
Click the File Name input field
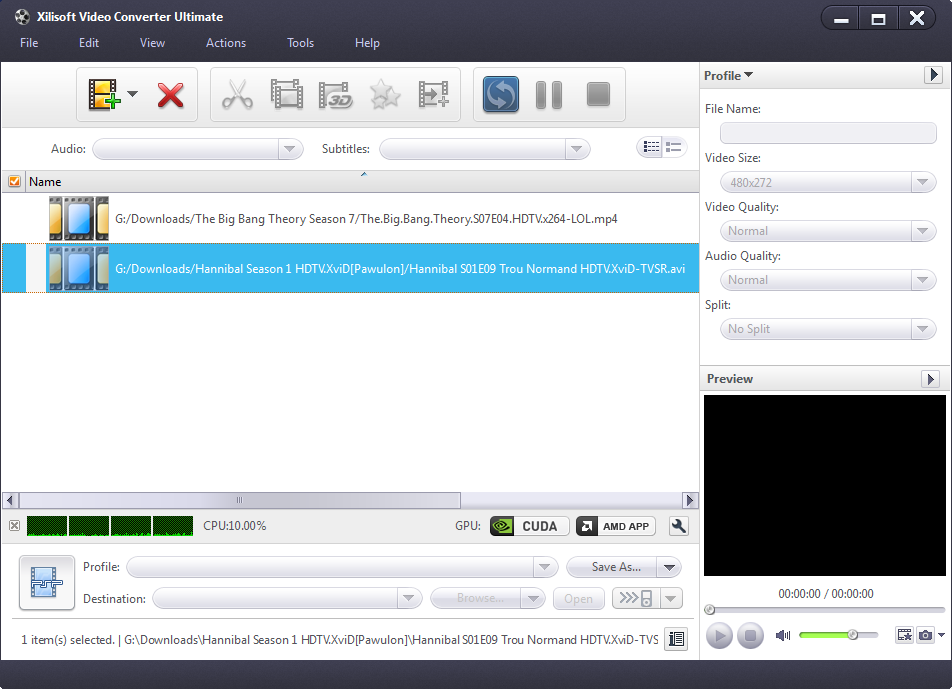point(828,133)
